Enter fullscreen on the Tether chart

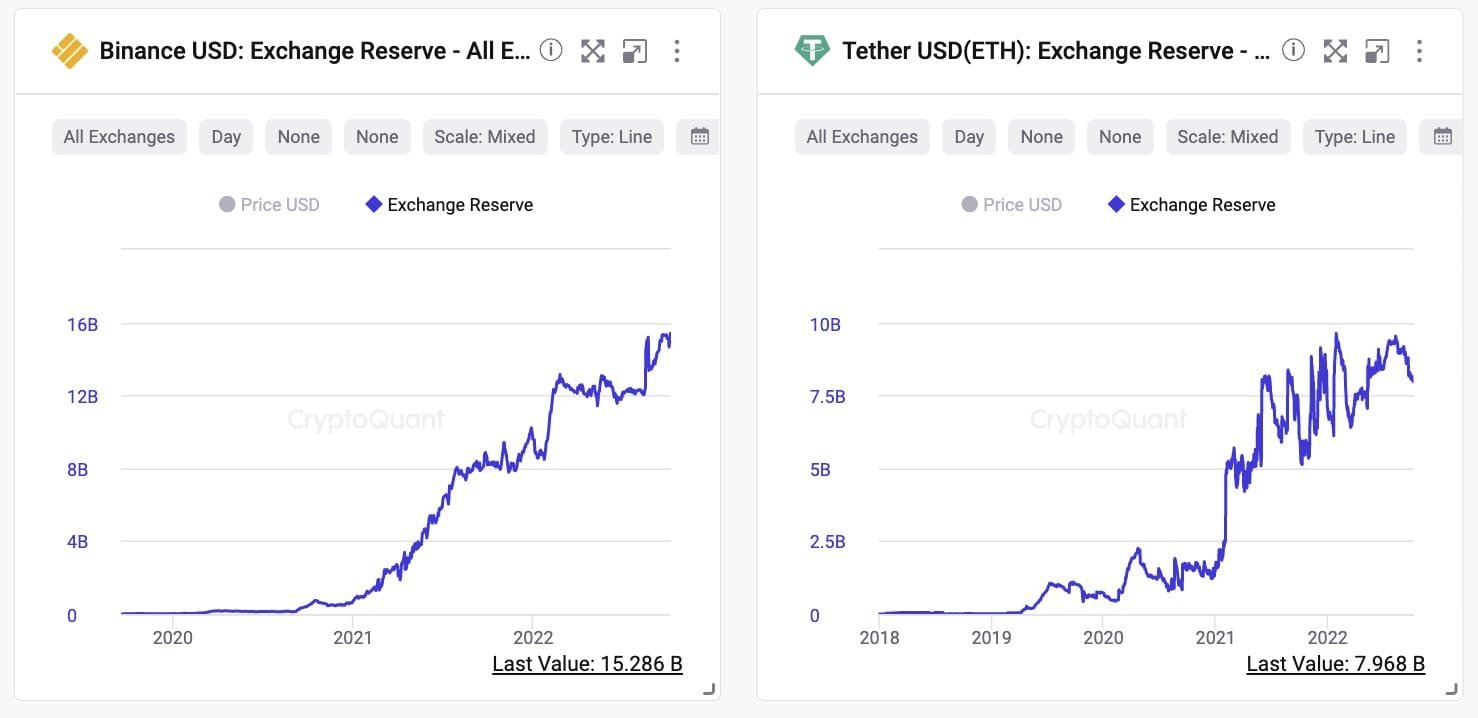coord(1335,50)
